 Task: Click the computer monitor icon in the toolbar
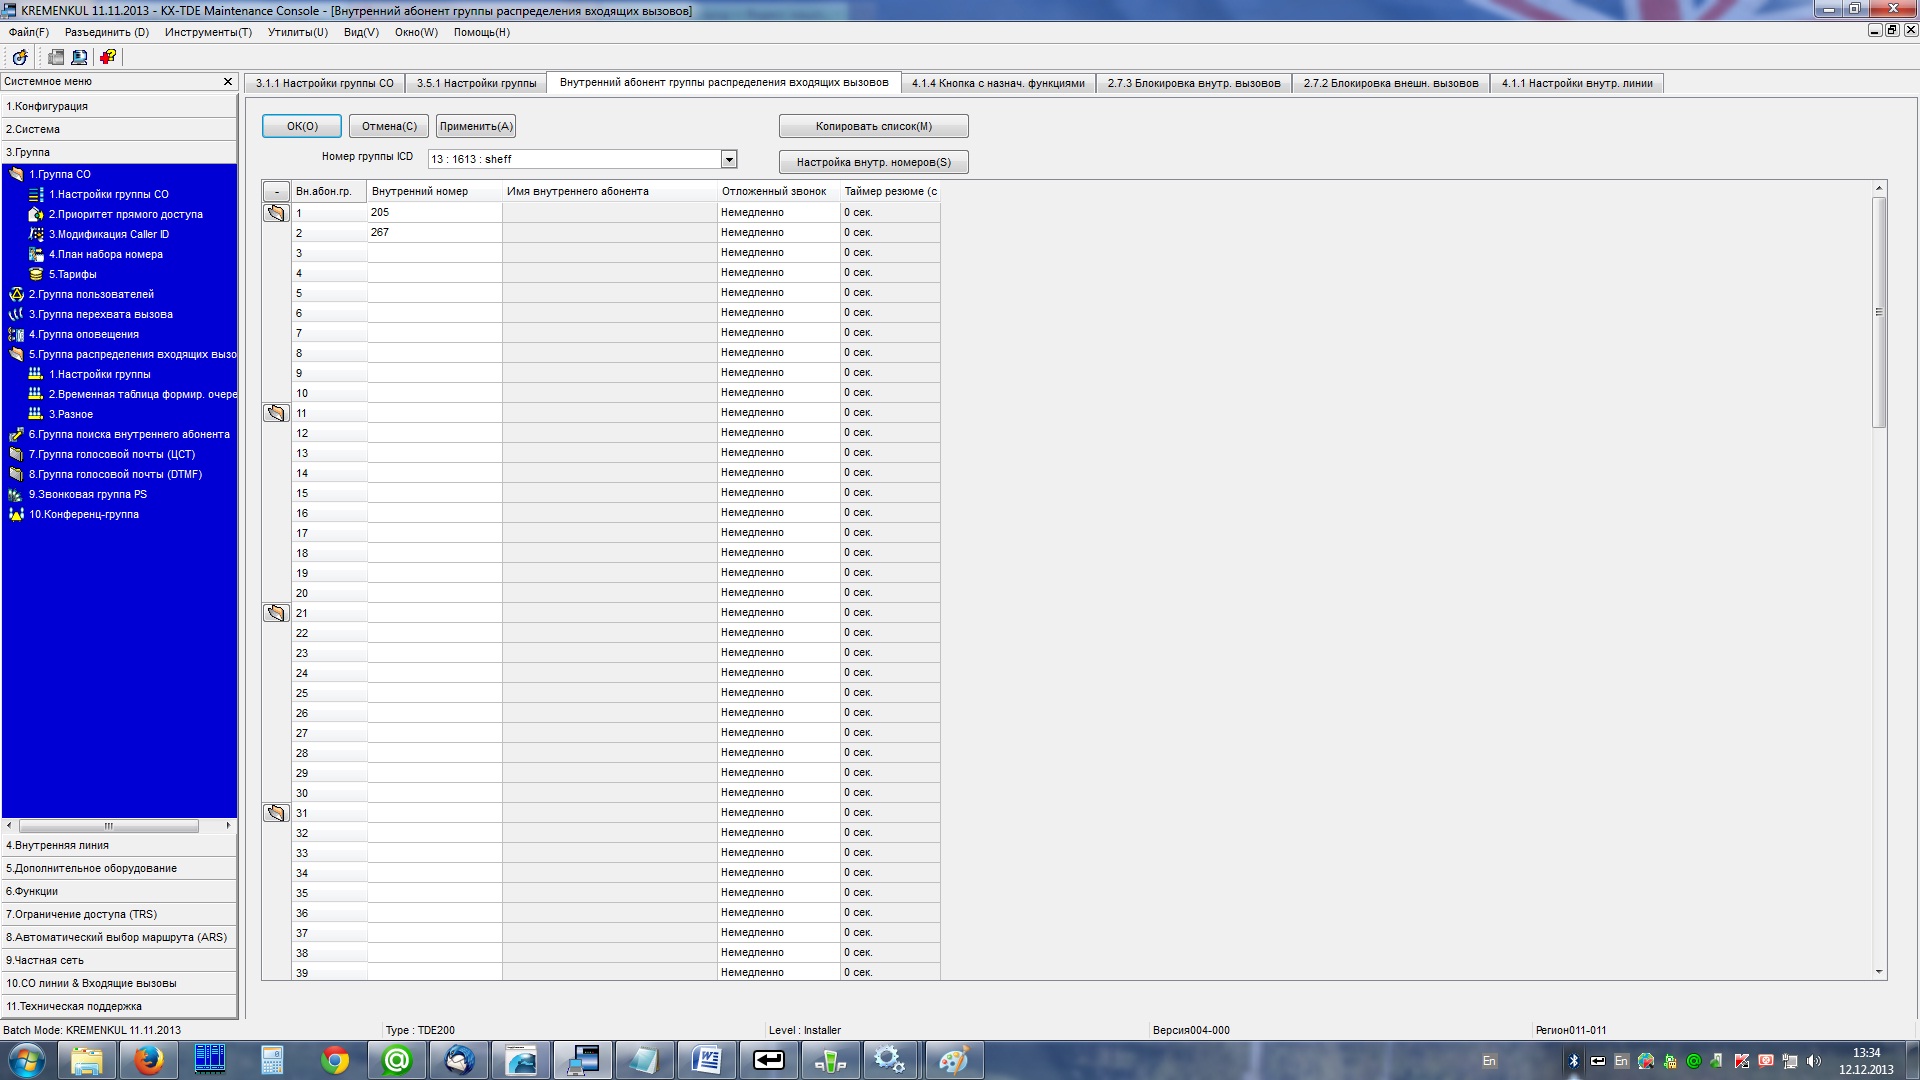point(80,57)
